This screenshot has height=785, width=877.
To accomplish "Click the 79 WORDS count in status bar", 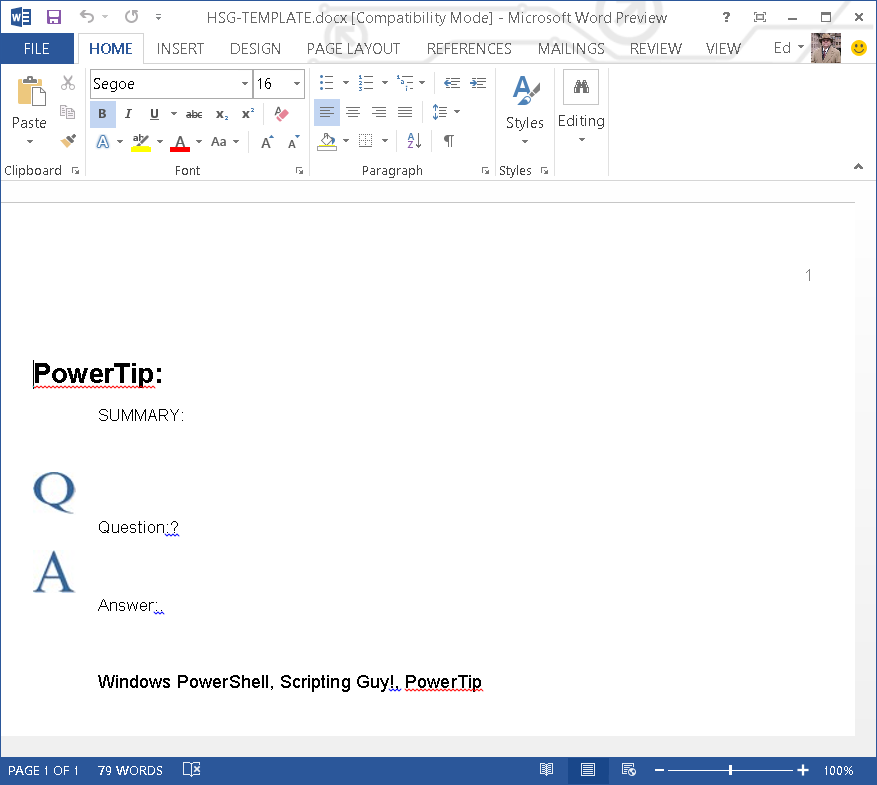I will point(130,770).
